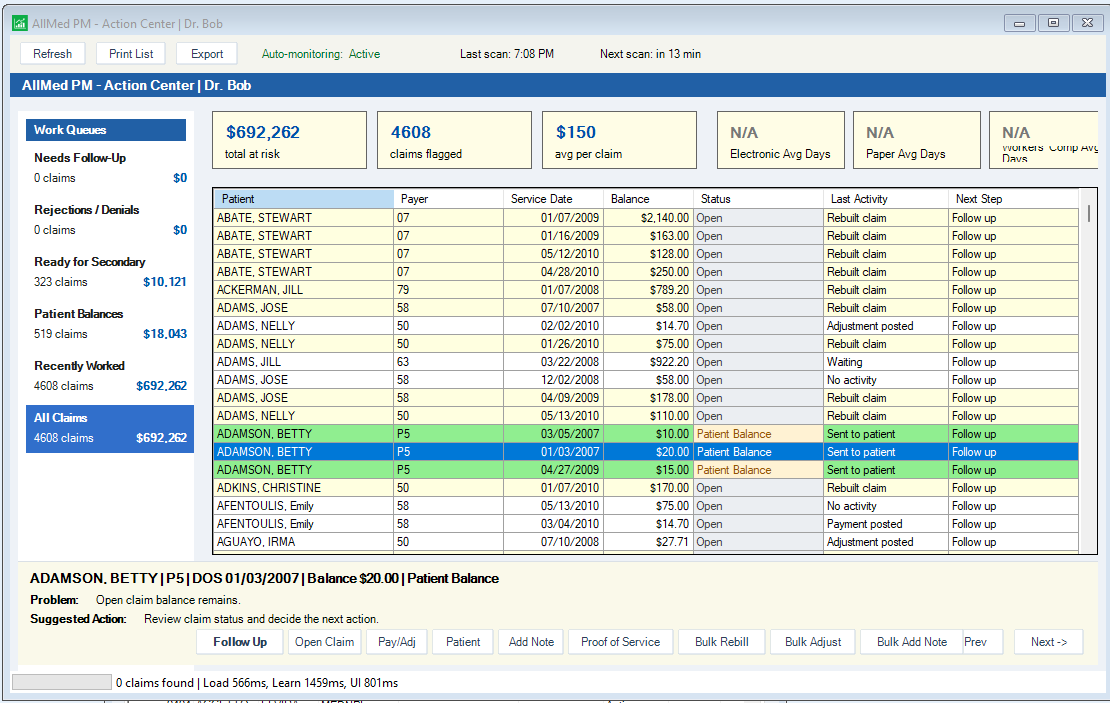Click the AllMed PM app icon in title bar

(19, 23)
